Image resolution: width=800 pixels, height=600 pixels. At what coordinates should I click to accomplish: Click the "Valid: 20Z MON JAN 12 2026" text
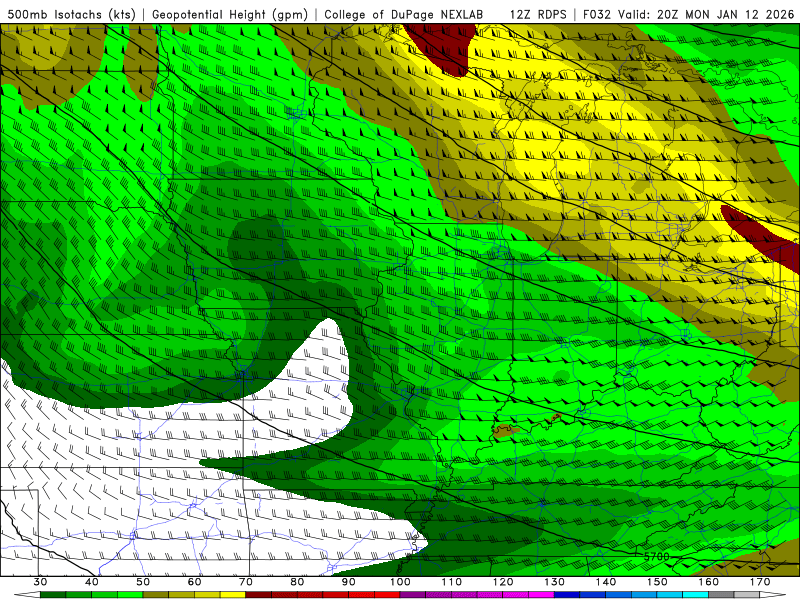(706, 14)
